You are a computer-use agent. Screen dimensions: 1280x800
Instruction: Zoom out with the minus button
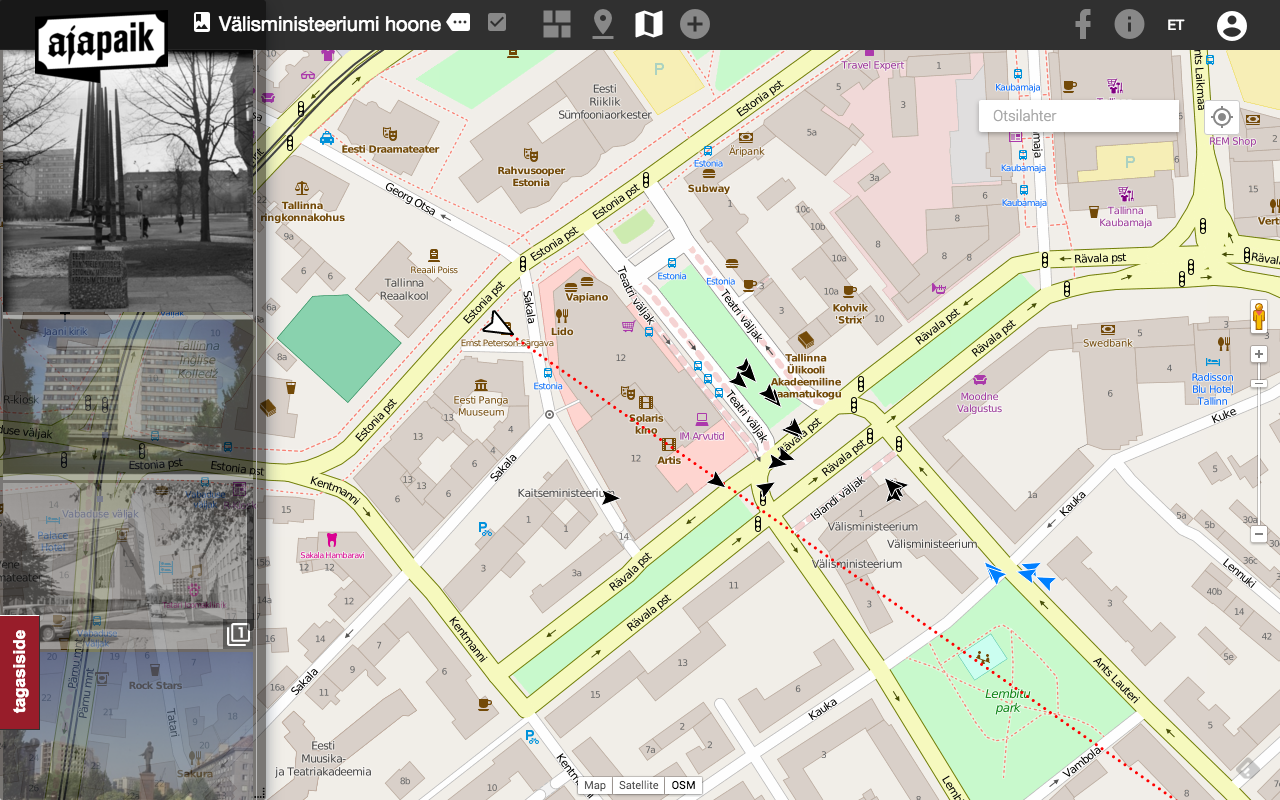pyautogui.click(x=1259, y=534)
